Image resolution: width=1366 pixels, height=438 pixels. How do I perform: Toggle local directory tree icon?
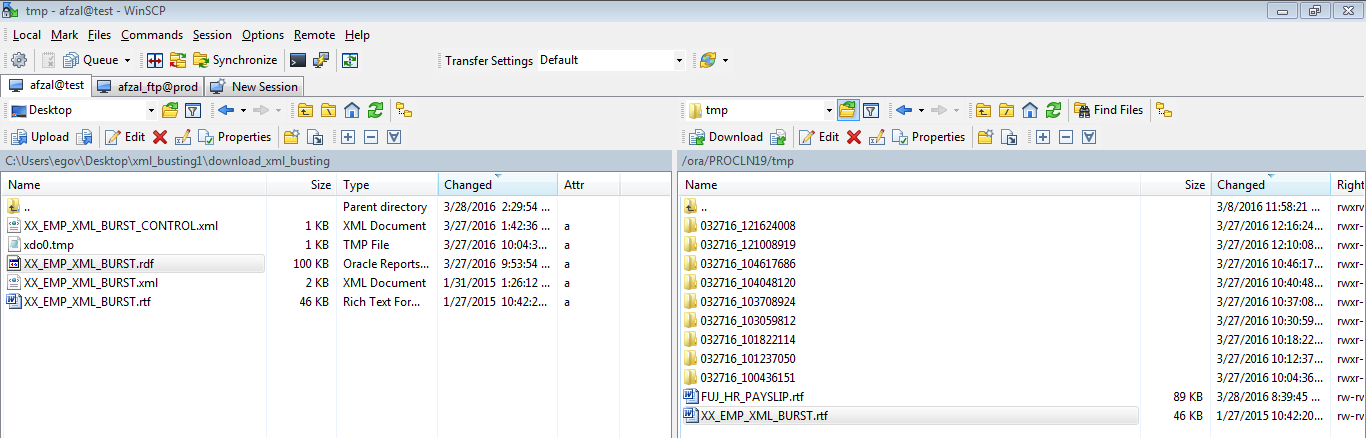[x=404, y=110]
